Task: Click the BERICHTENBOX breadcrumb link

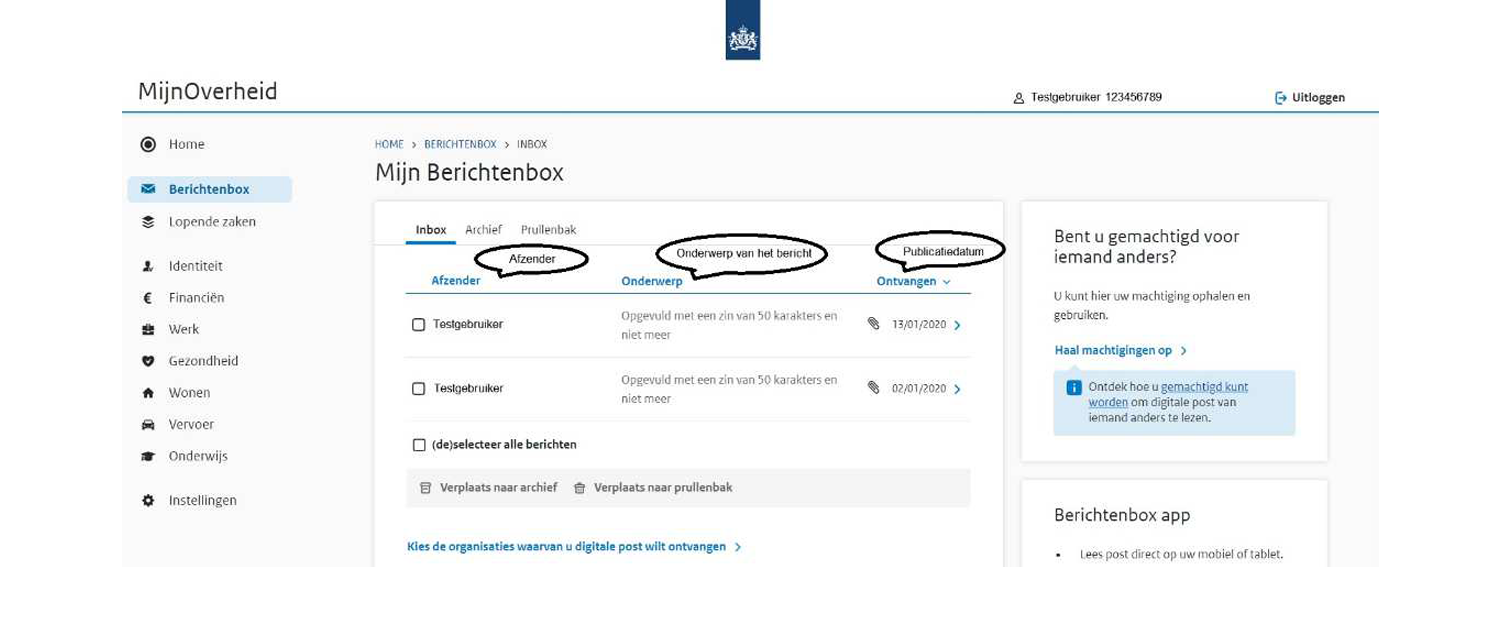Action: click(x=460, y=144)
